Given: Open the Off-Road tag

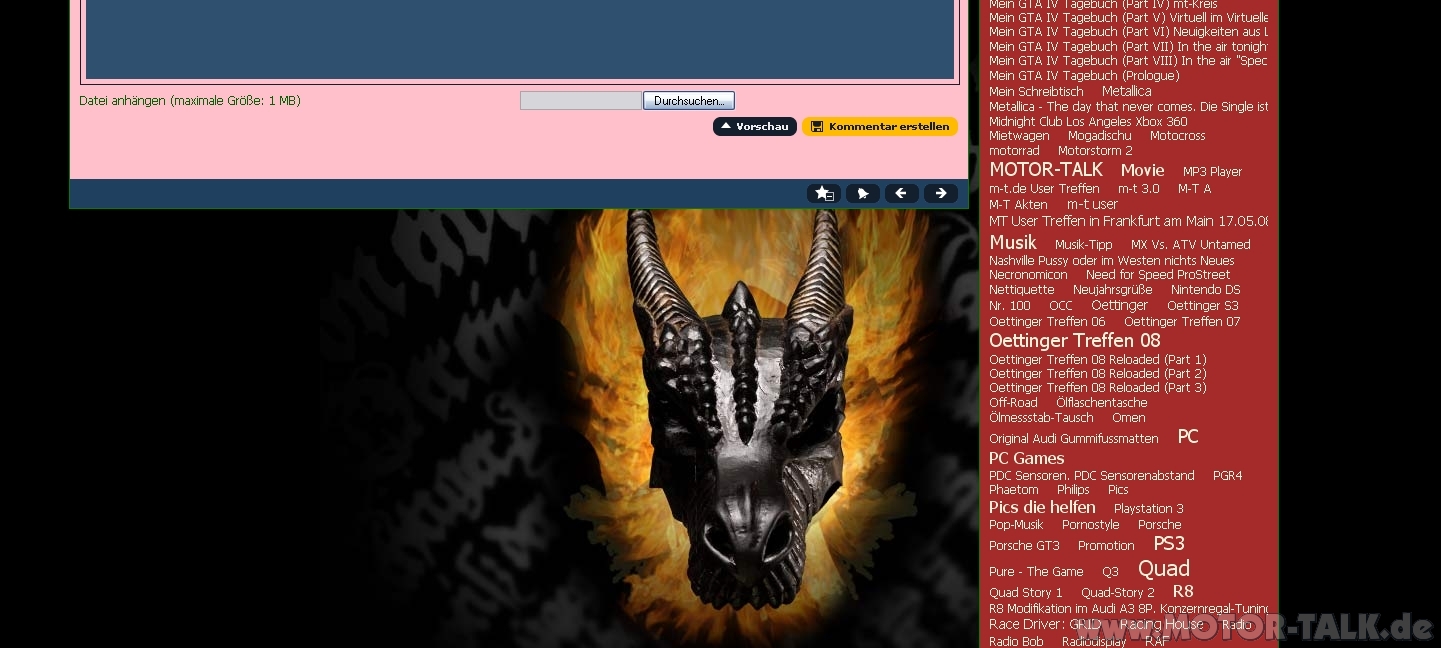Looking at the screenshot, I should 1013,403.
